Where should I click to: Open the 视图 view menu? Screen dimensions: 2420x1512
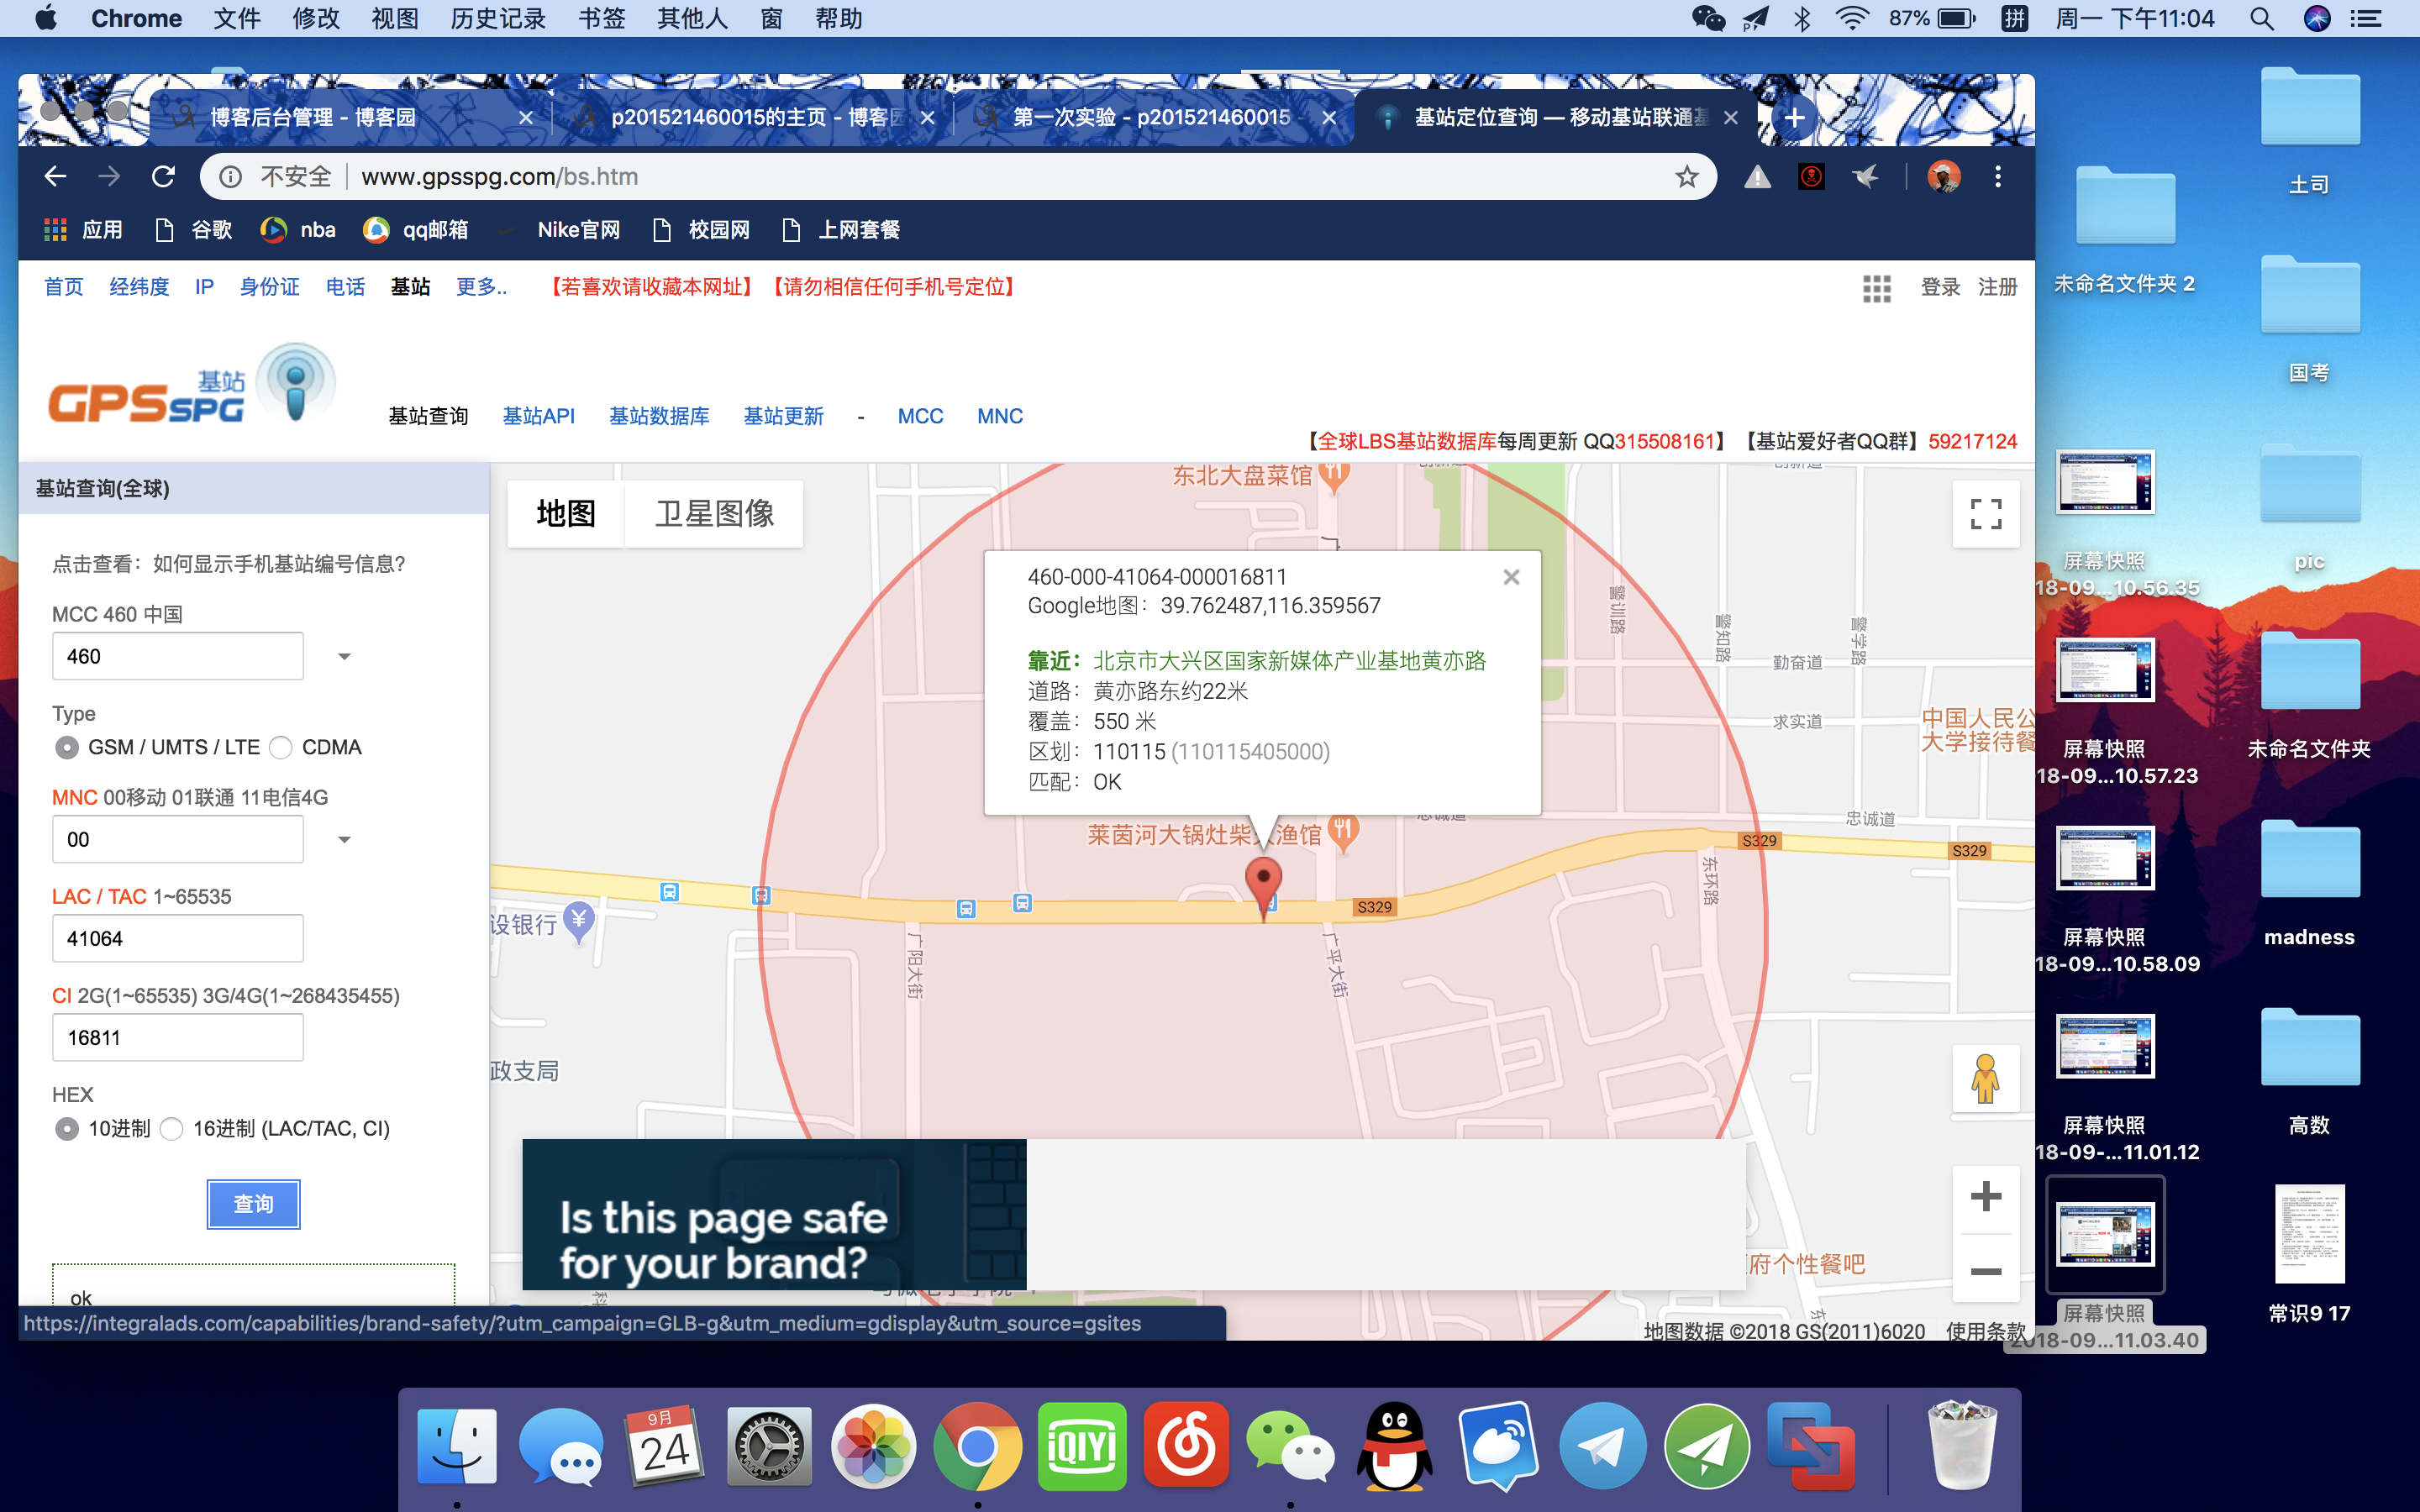coord(394,18)
